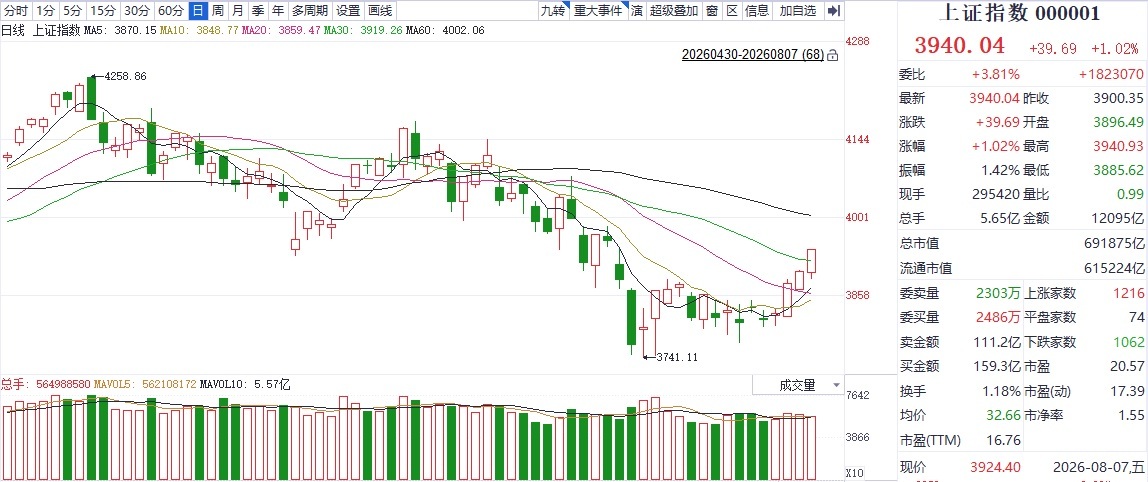The image size is (1148, 482).
Task: Open the 多周期 multi-period view
Action: [x=310, y=10]
